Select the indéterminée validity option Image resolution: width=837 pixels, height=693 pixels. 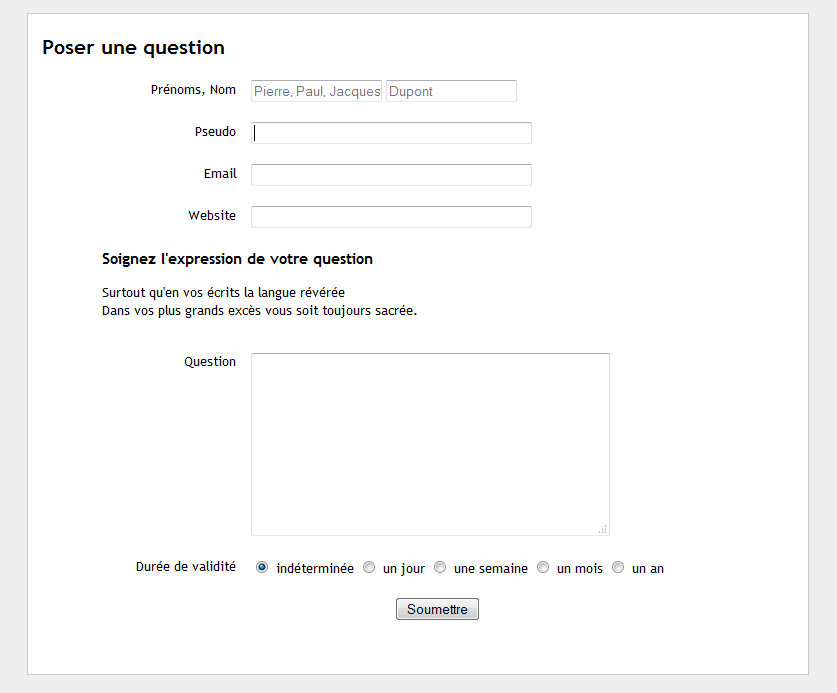(x=262, y=567)
